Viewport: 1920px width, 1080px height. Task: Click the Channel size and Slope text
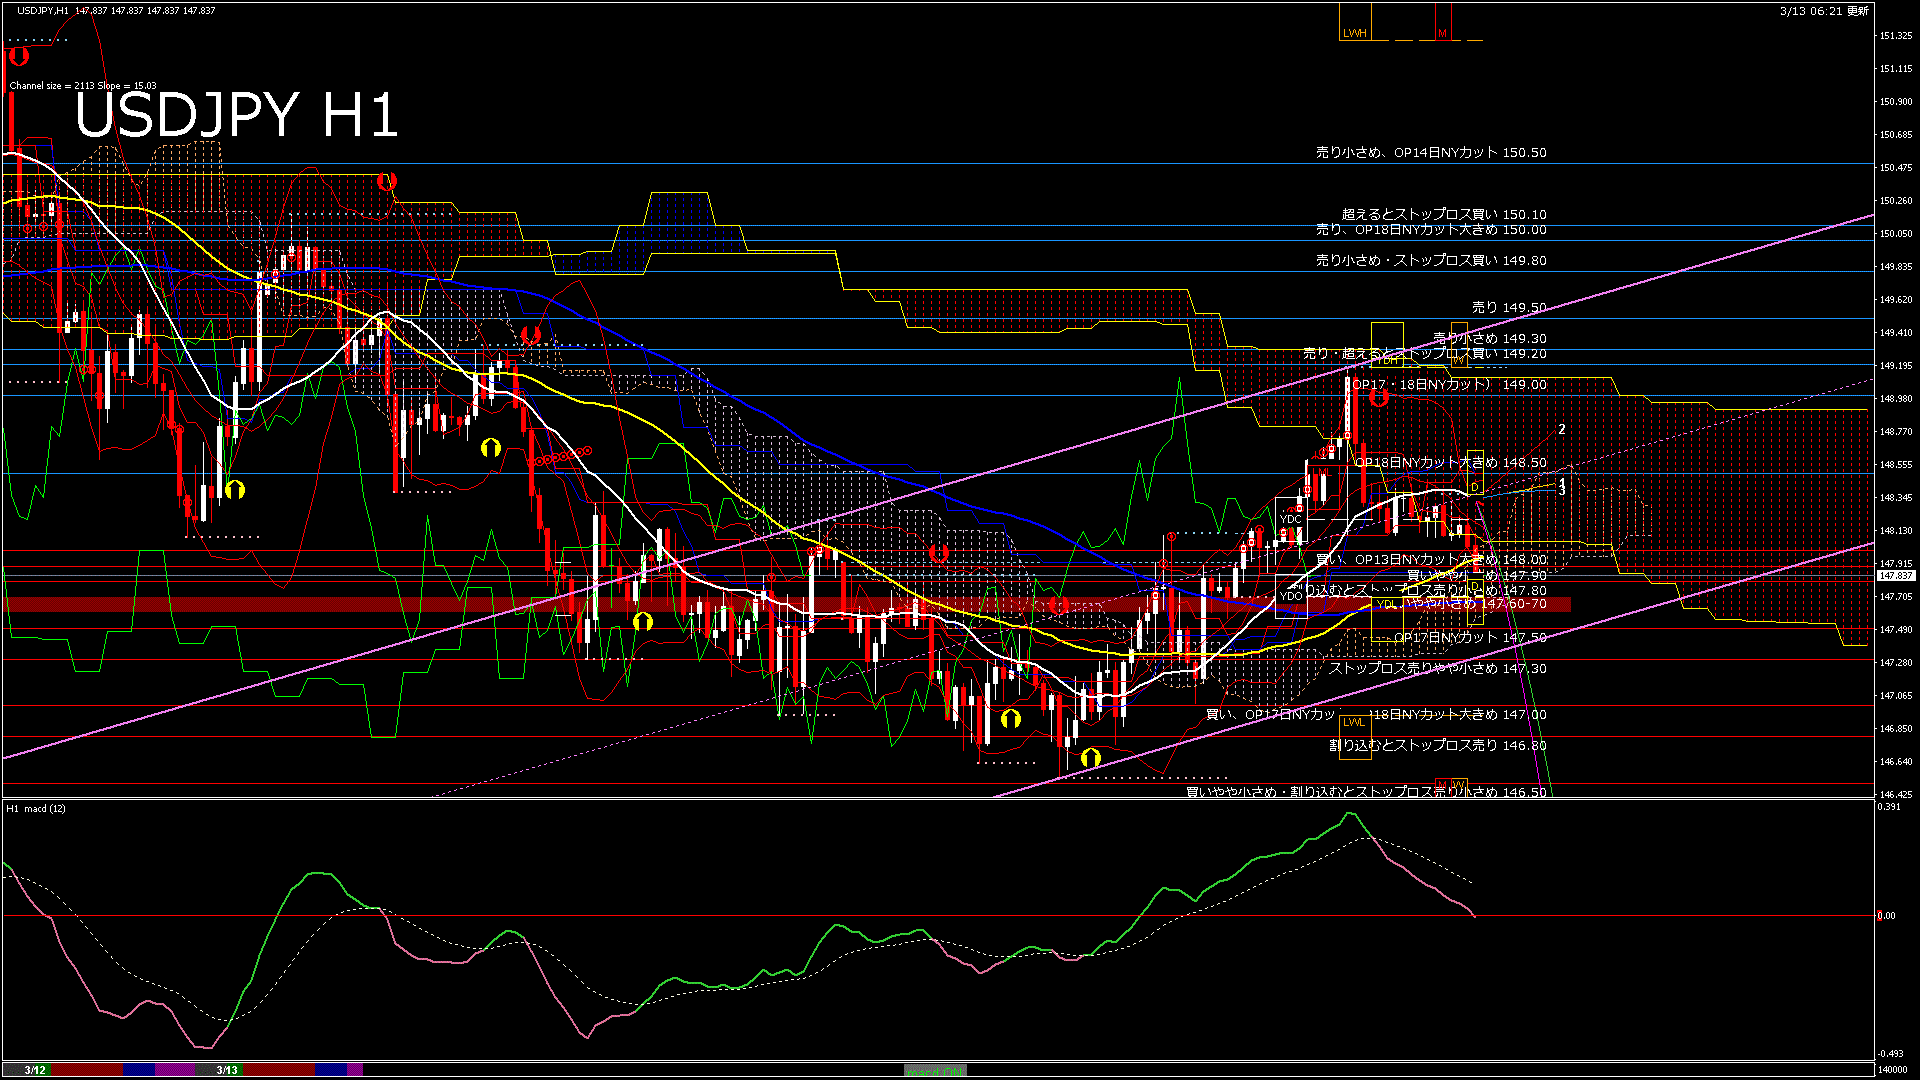83,86
